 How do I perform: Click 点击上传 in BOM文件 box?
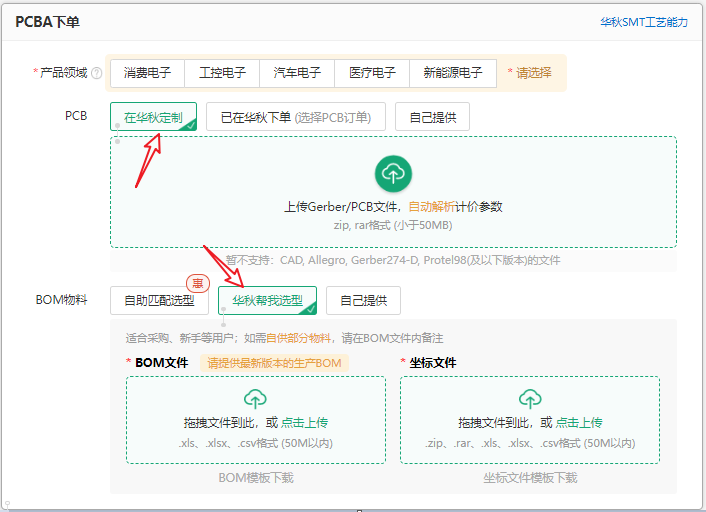(304, 422)
